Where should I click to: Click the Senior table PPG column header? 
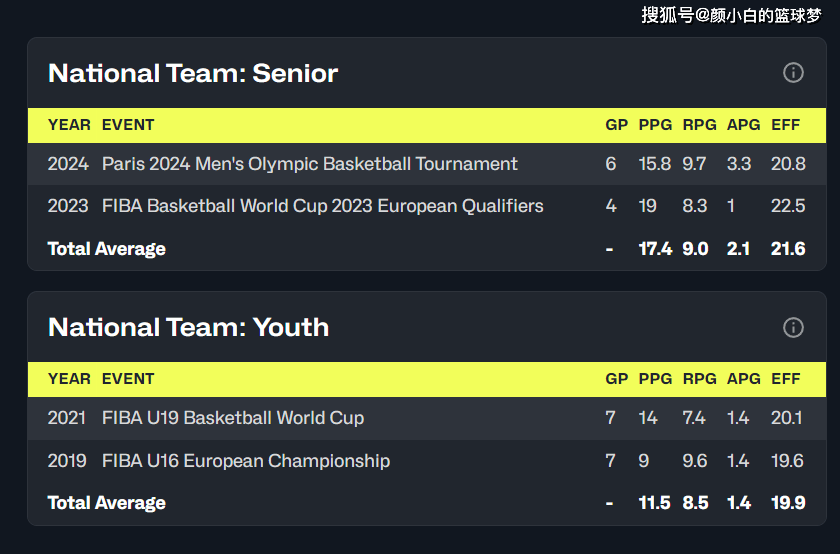655,125
